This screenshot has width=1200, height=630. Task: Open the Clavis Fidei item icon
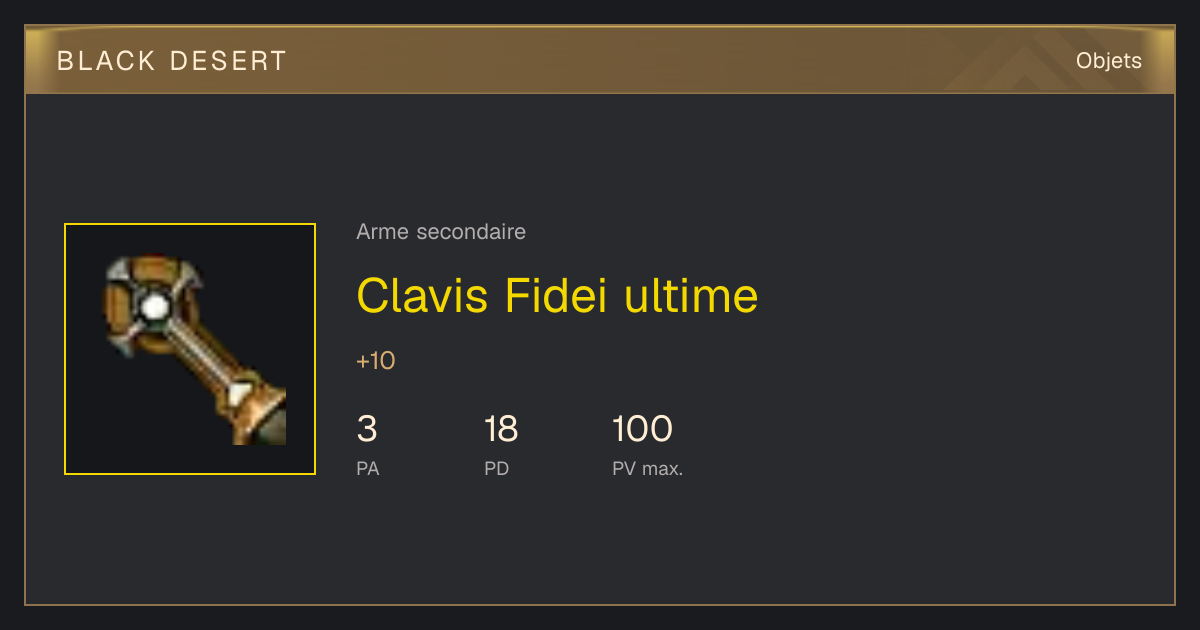pyautogui.click(x=190, y=349)
